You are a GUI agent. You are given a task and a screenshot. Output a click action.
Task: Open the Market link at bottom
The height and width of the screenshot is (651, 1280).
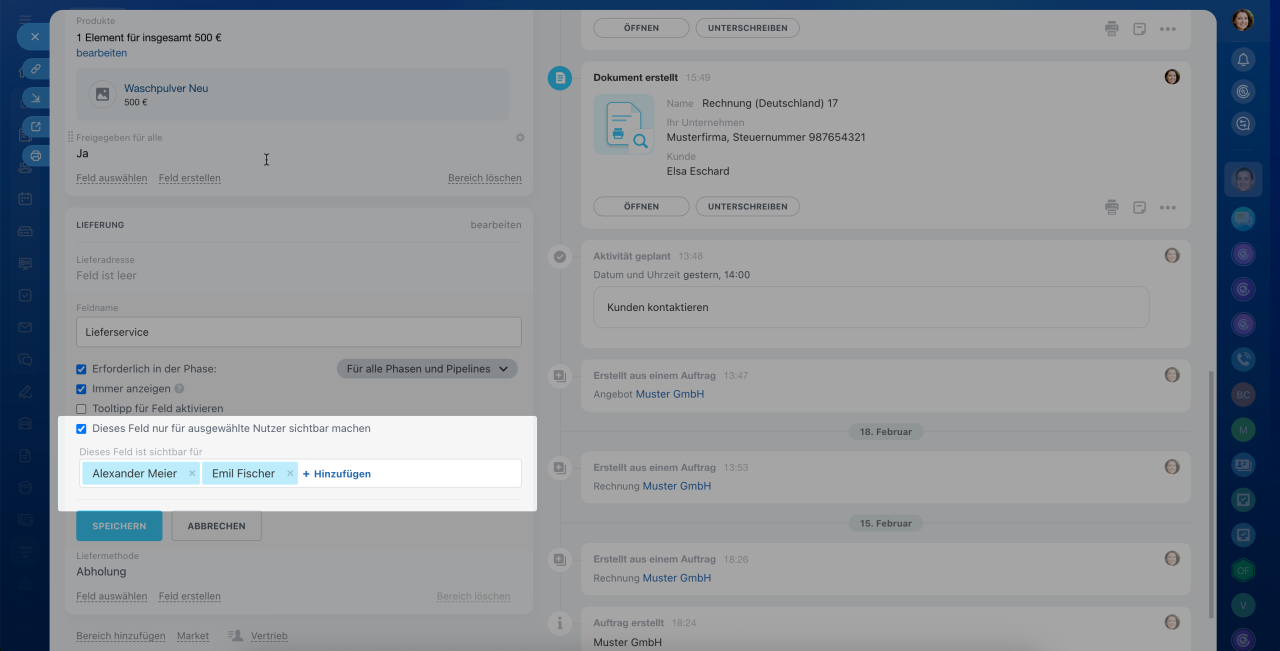(x=193, y=636)
